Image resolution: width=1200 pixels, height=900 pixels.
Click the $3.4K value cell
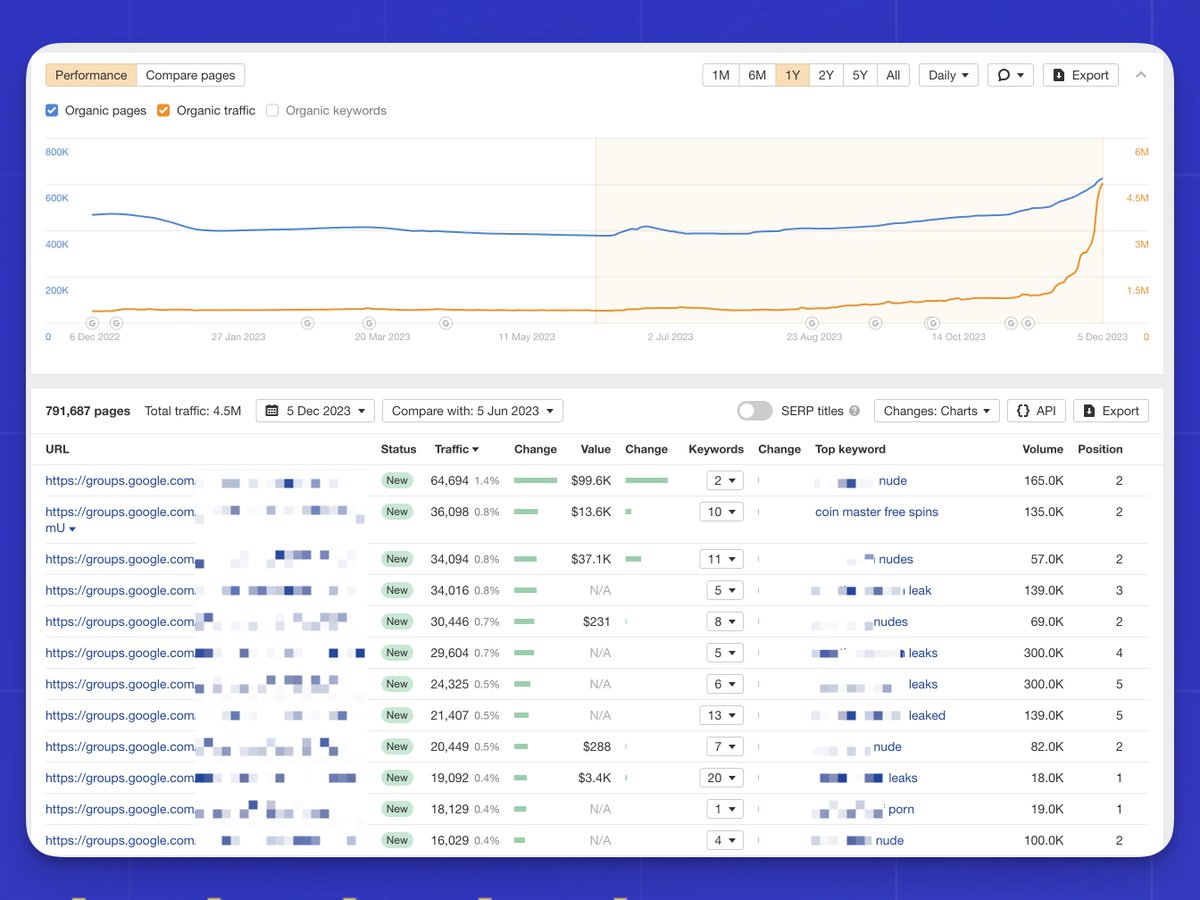click(594, 778)
